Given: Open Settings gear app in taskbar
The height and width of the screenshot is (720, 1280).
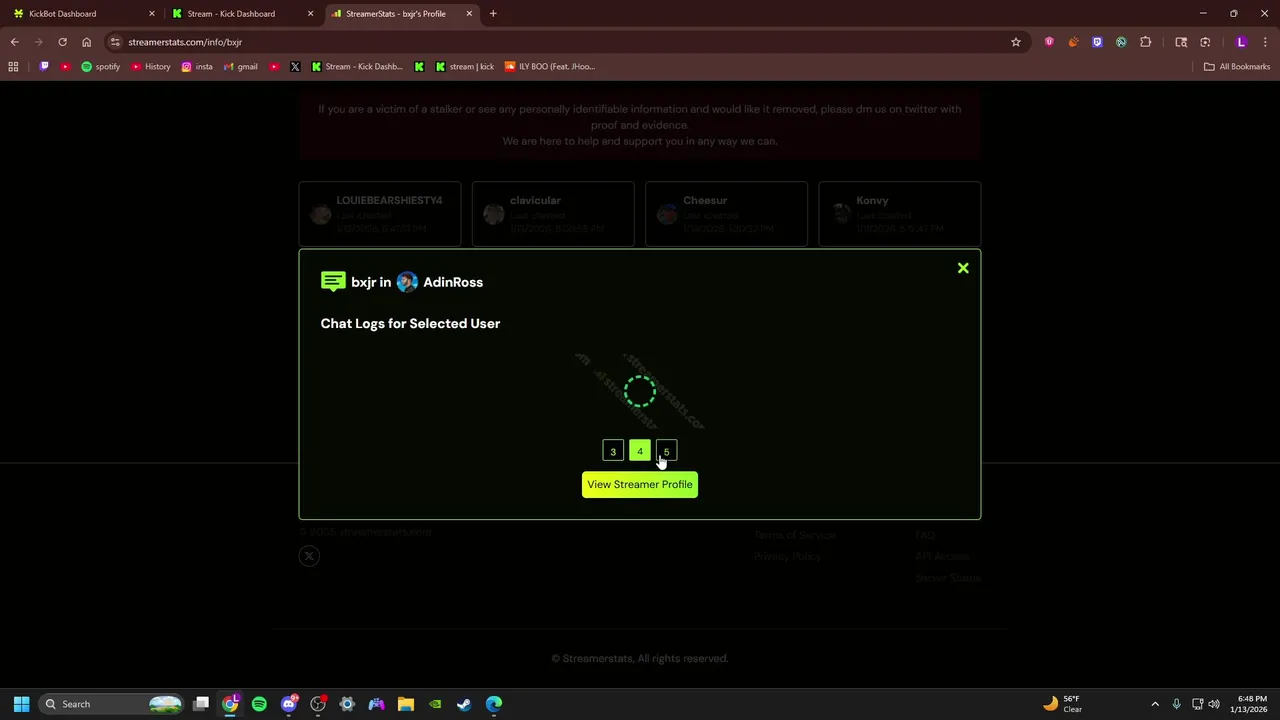Looking at the screenshot, I should [347, 704].
